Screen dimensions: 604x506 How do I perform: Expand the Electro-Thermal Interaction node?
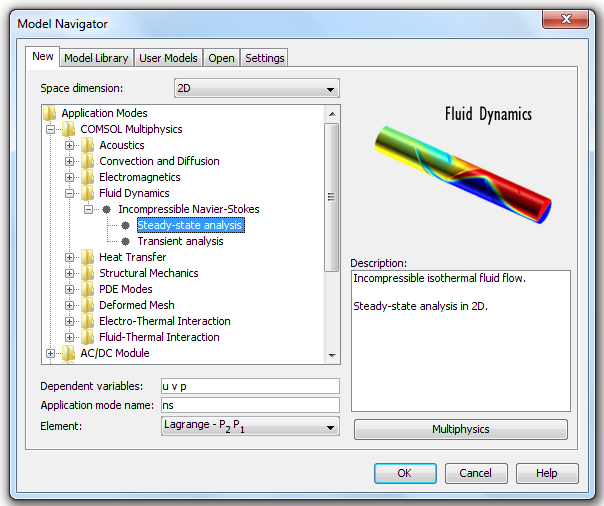[69, 322]
